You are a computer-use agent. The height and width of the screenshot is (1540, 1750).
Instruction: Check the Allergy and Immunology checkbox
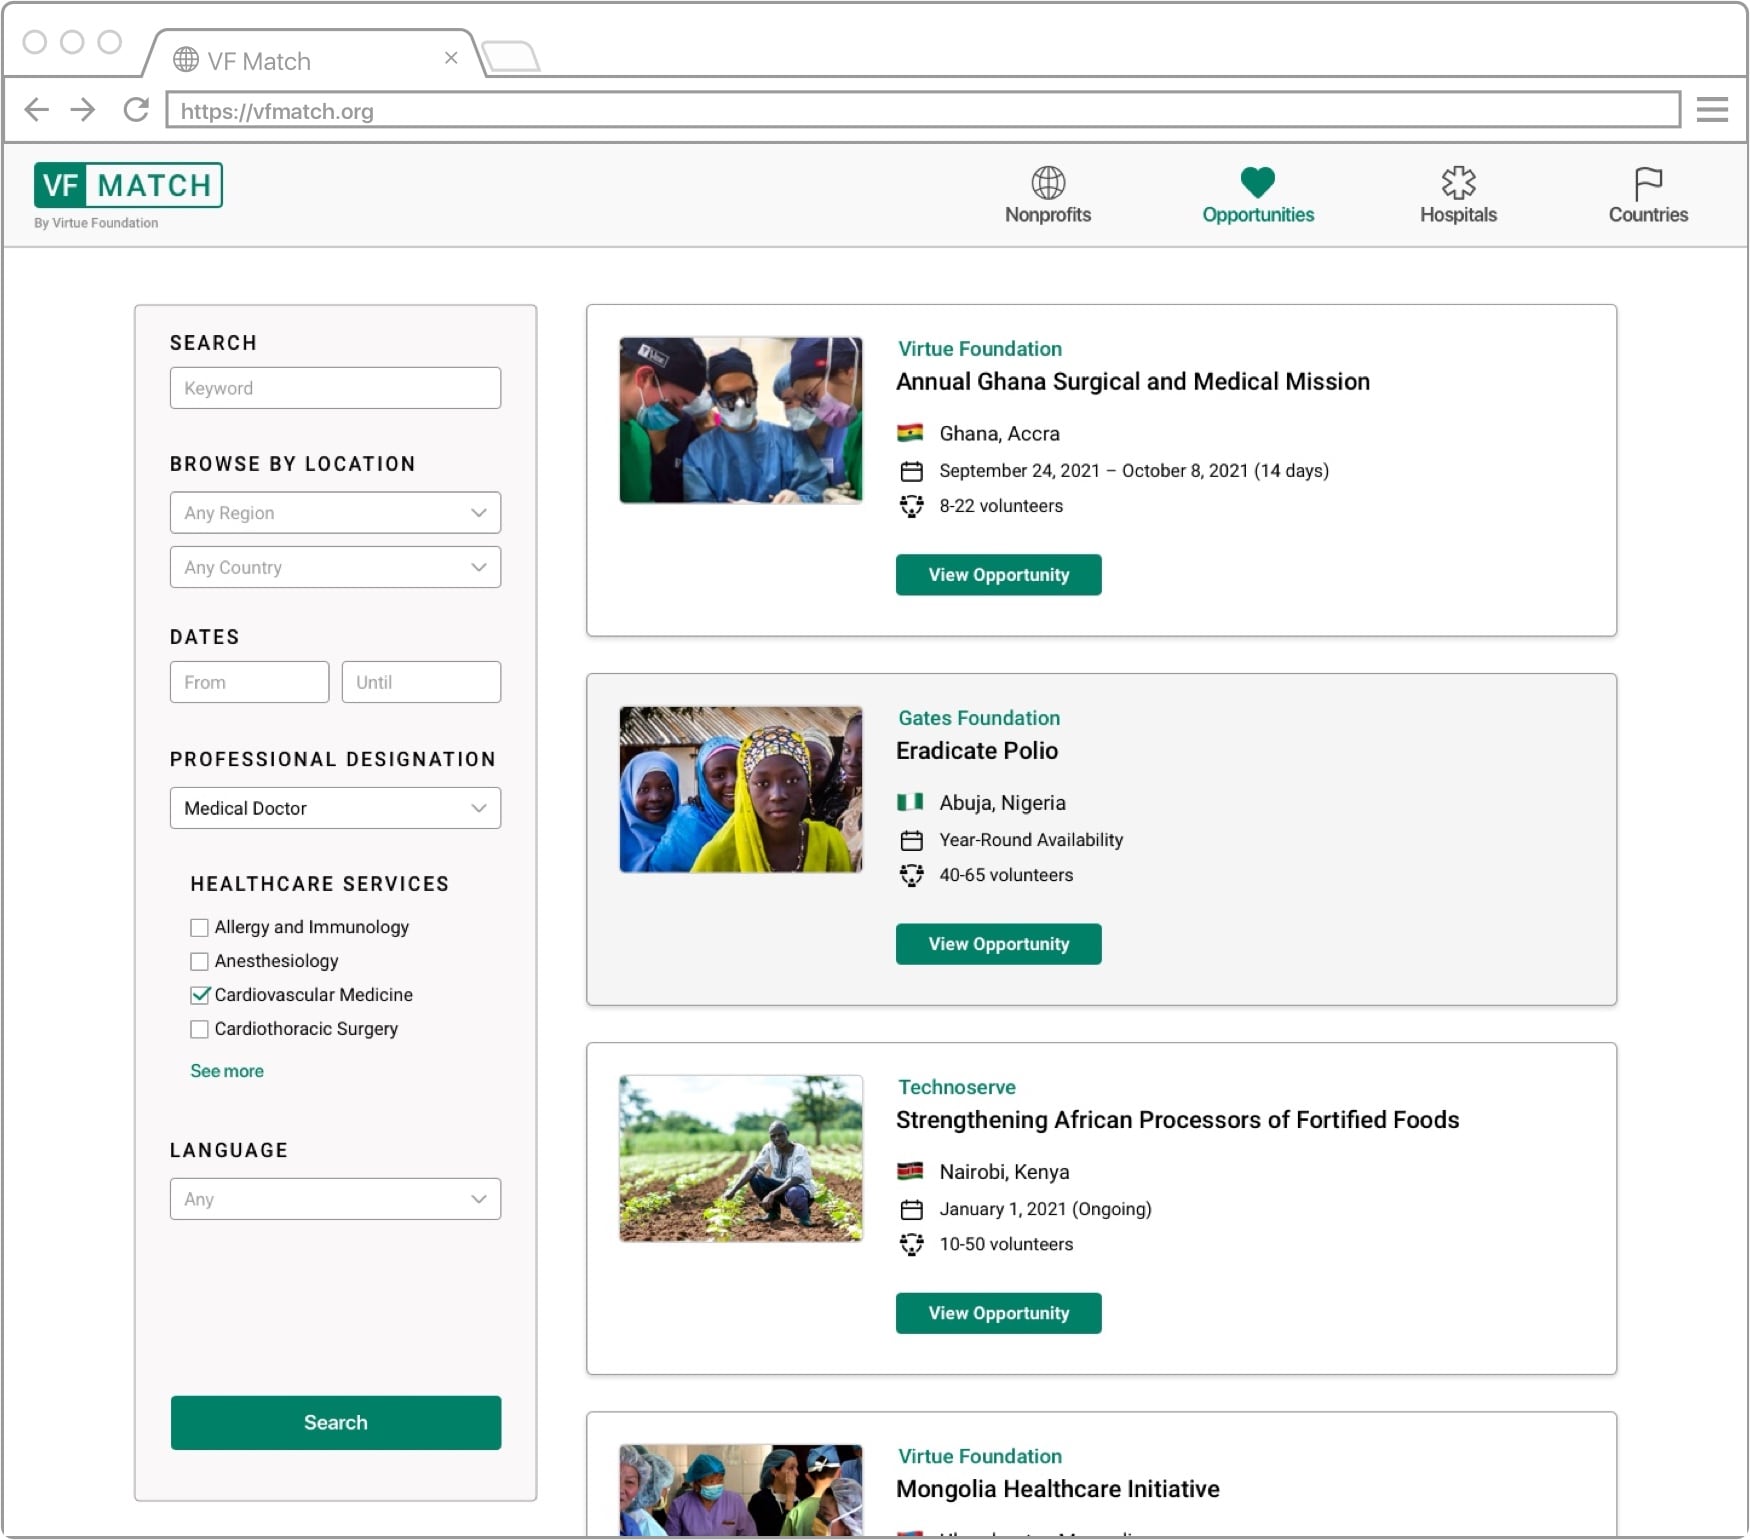pyautogui.click(x=199, y=927)
